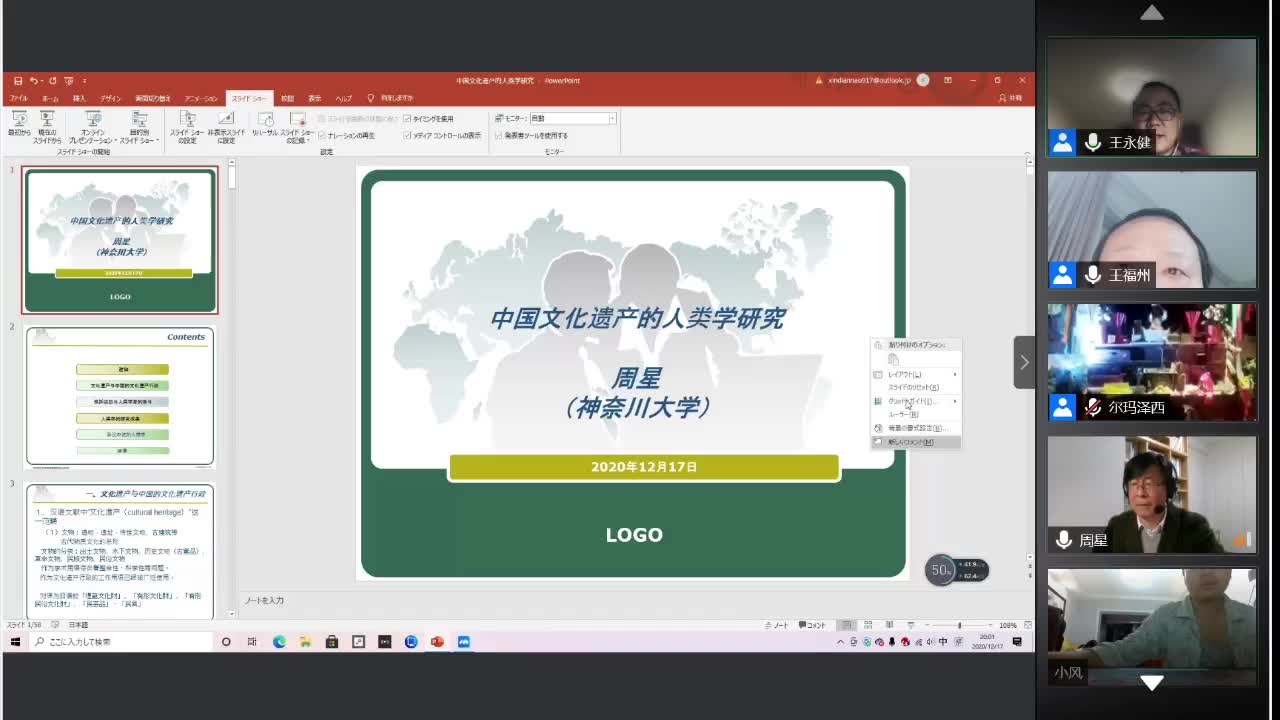Screen dimensions: 1280x720
Task: Click the Tell Me lightbulb search box
Action: click(391, 98)
